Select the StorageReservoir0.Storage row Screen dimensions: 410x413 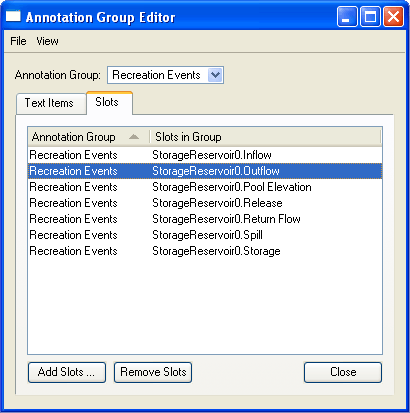(x=205, y=251)
